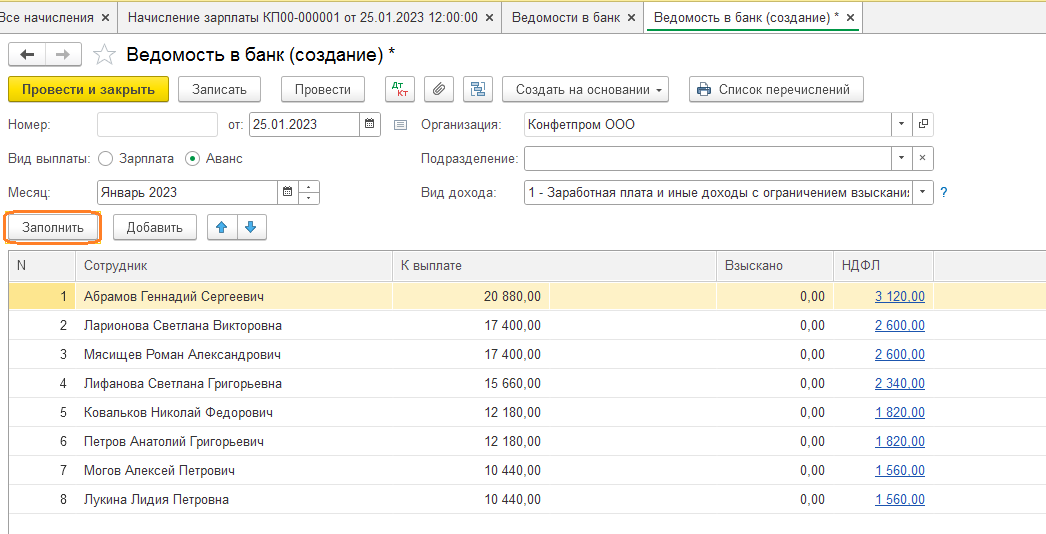Select the Аванс payment type
The image size is (1046, 534).
point(194,158)
